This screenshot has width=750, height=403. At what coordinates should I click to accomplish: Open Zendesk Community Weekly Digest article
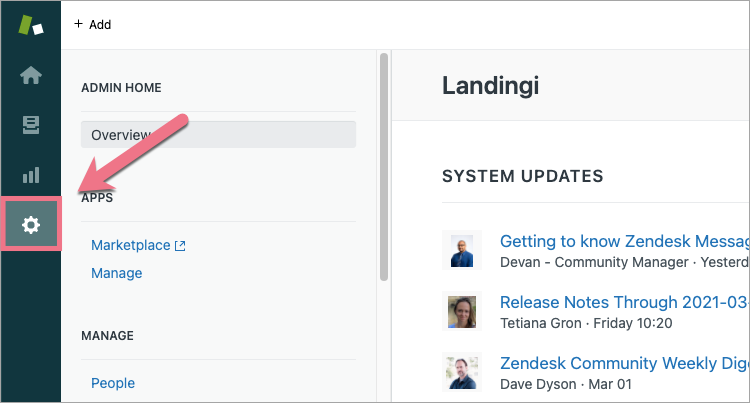624,363
